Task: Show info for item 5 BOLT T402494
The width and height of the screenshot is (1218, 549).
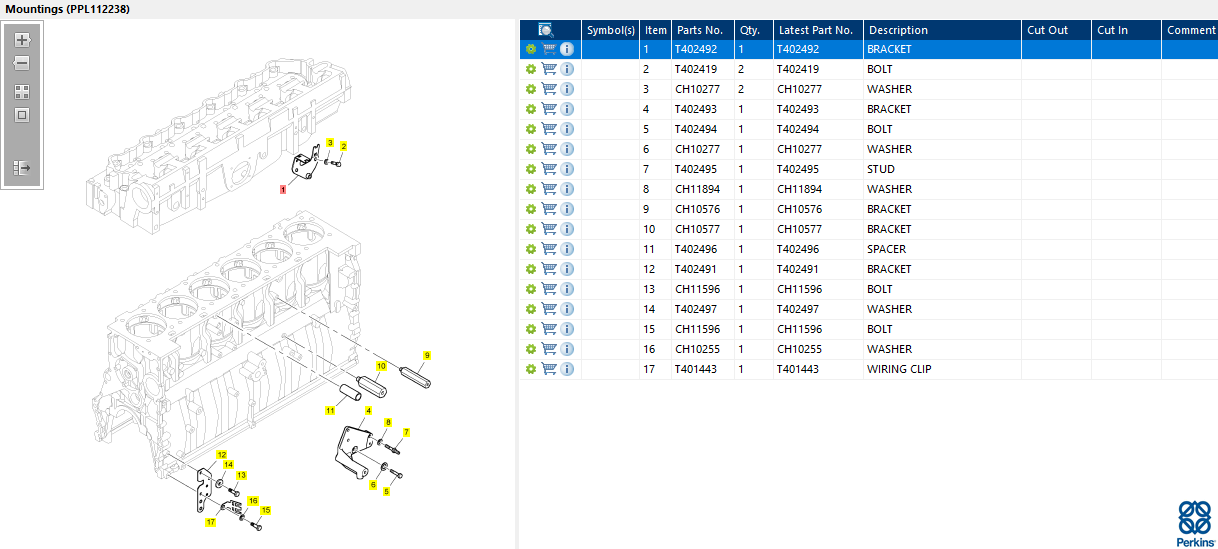Action: 567,129
